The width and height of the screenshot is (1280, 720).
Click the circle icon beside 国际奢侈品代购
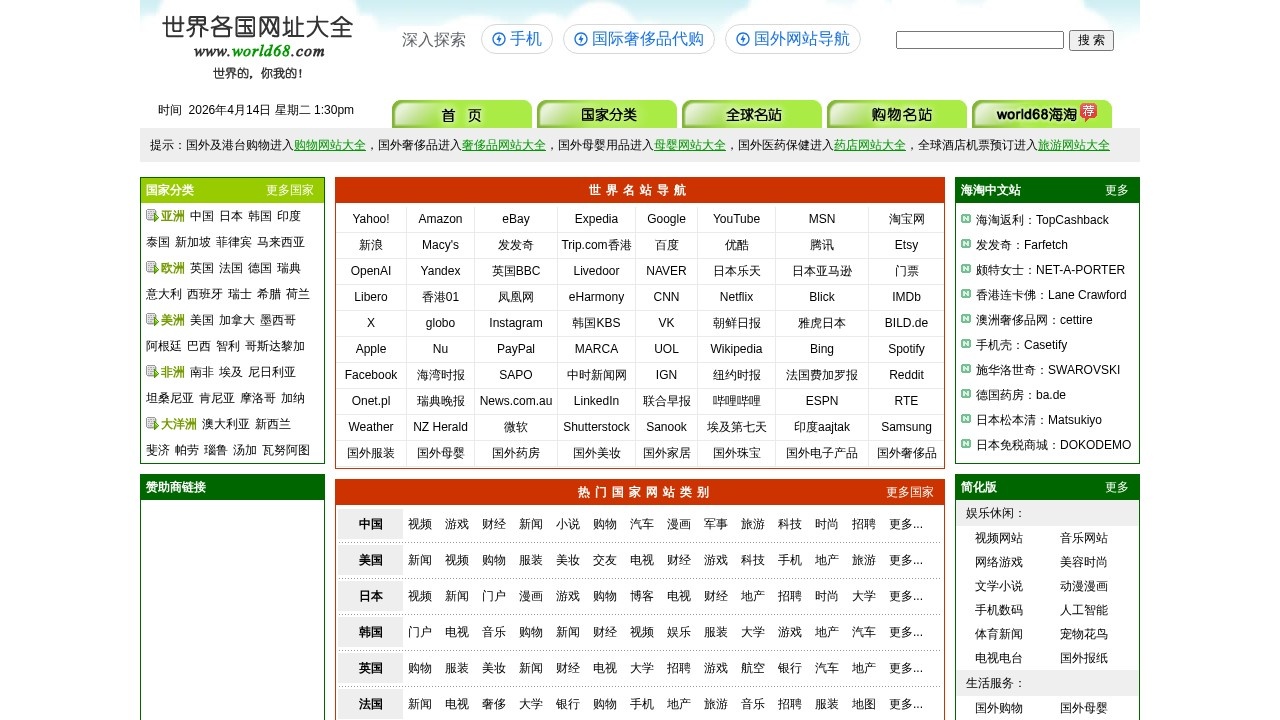581,39
